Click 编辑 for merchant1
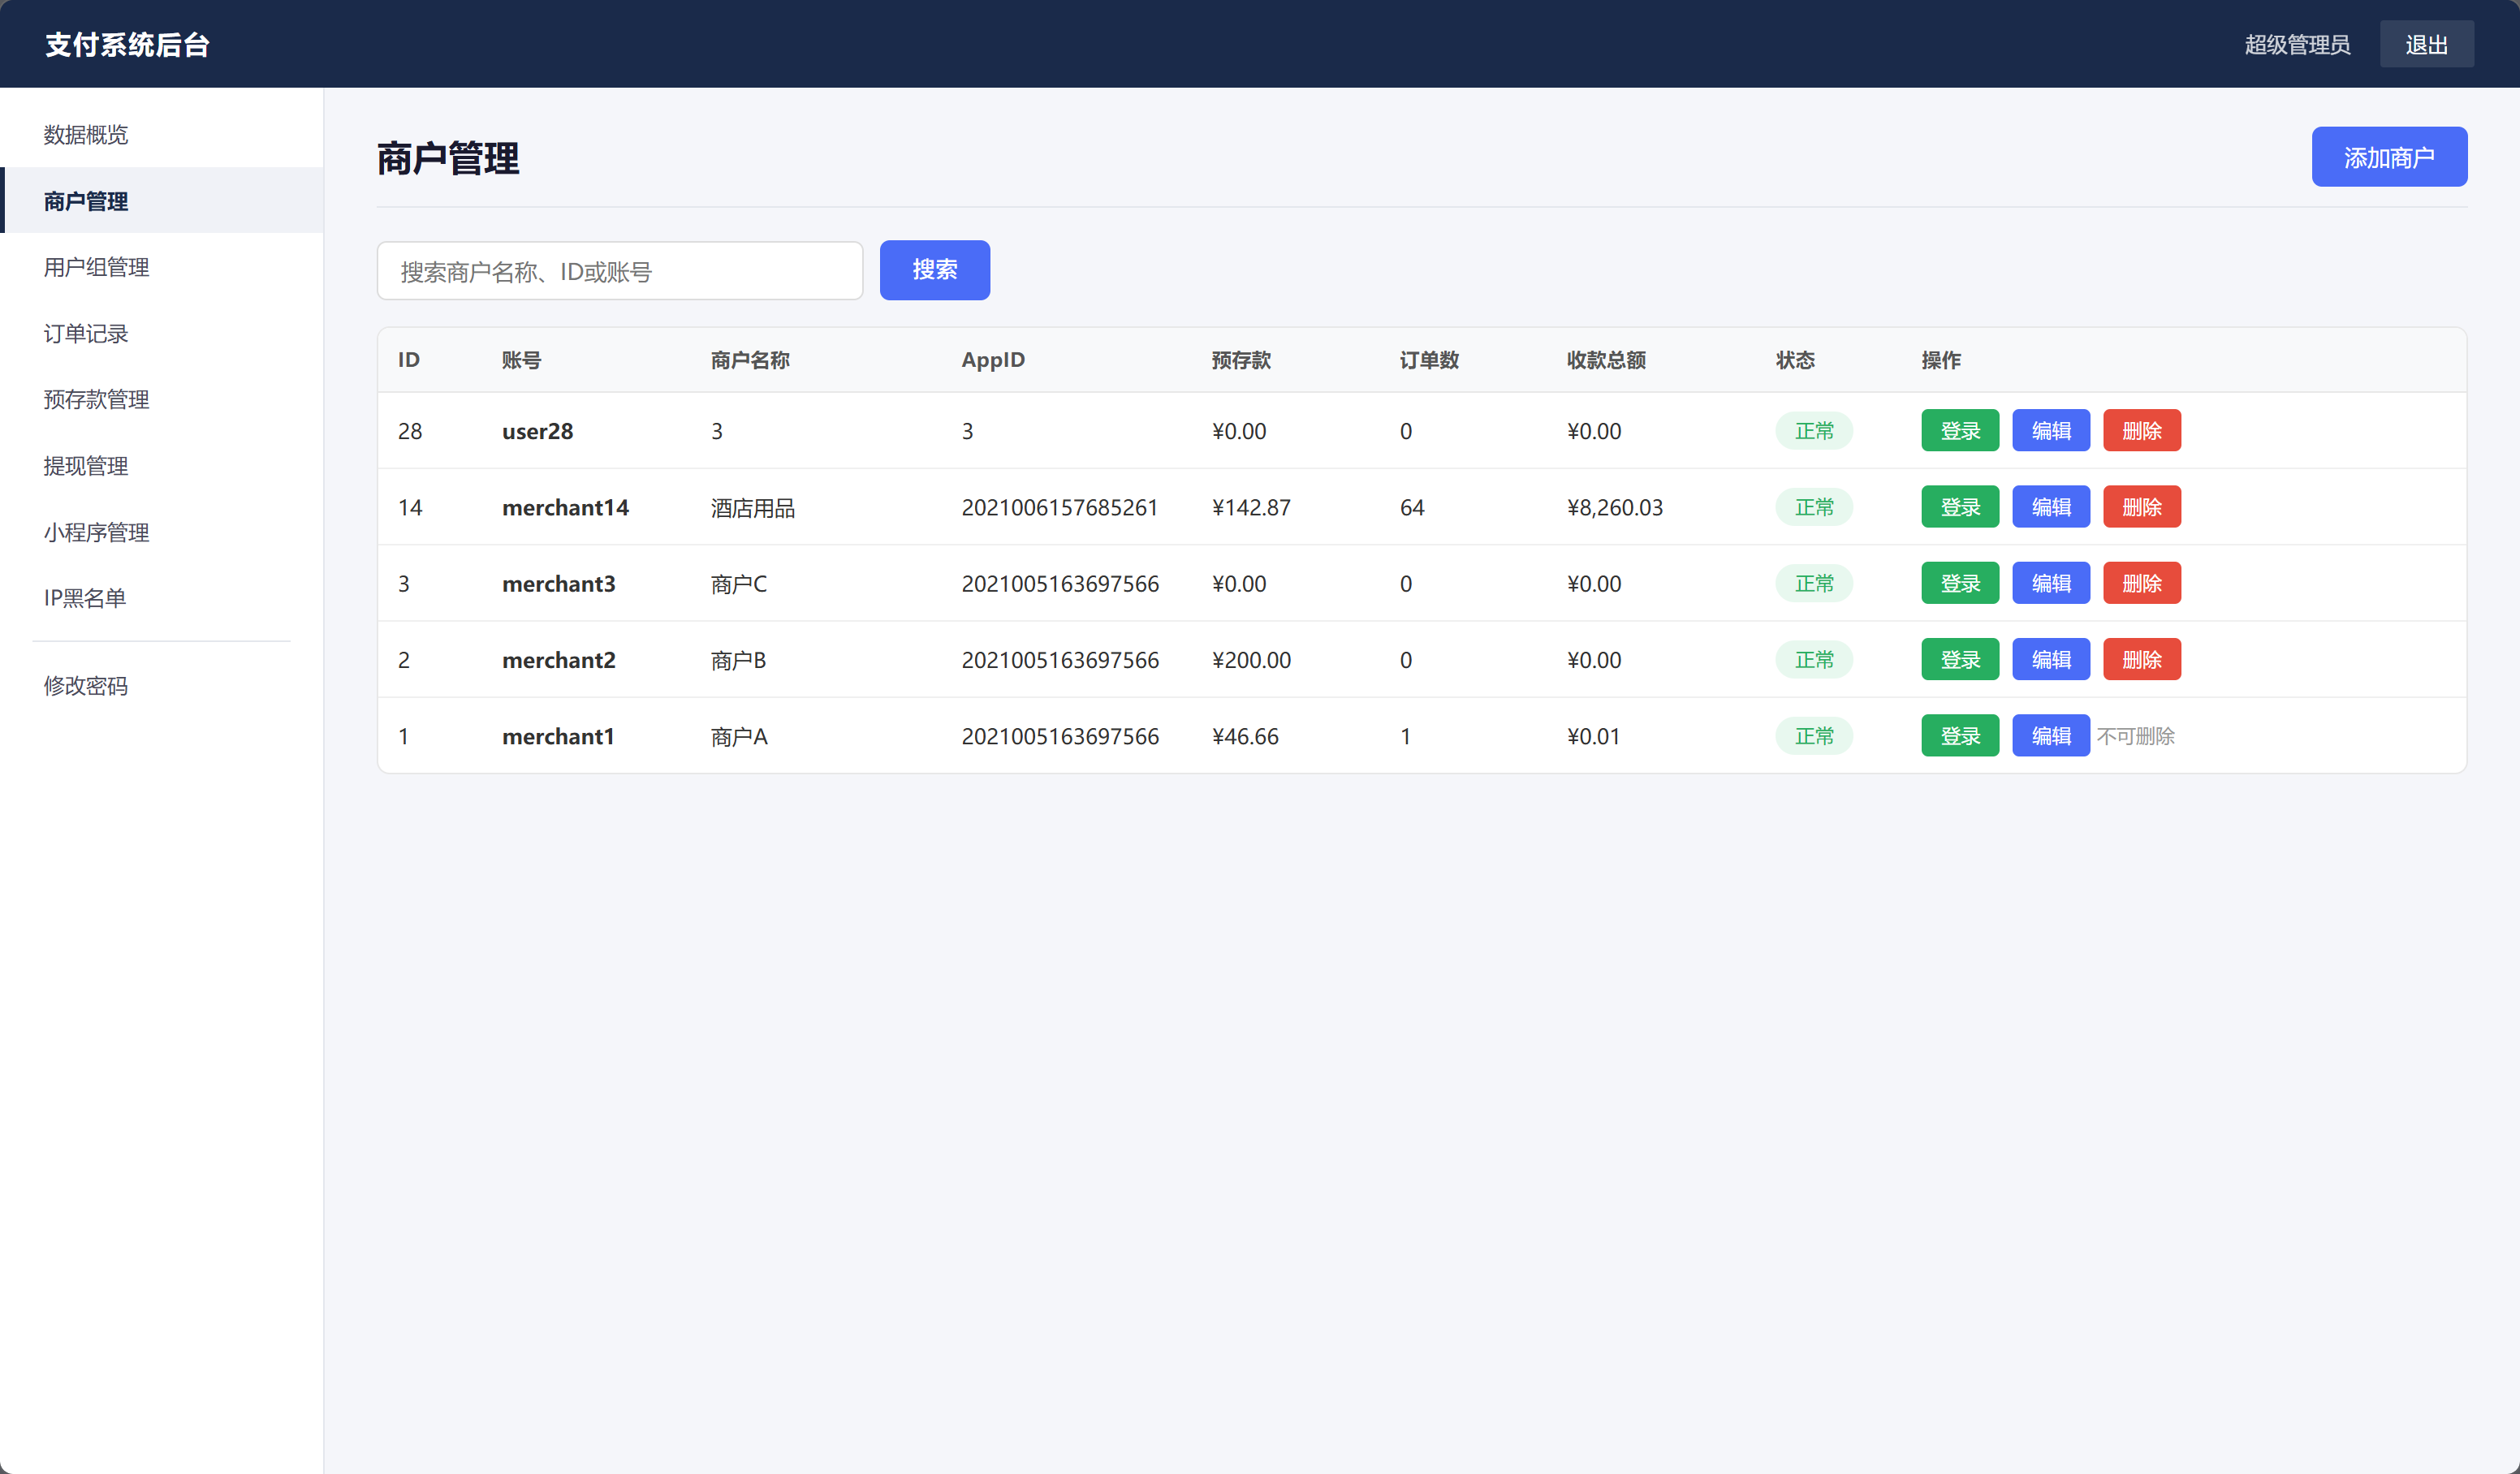Image resolution: width=2520 pixels, height=1474 pixels. click(x=2051, y=736)
